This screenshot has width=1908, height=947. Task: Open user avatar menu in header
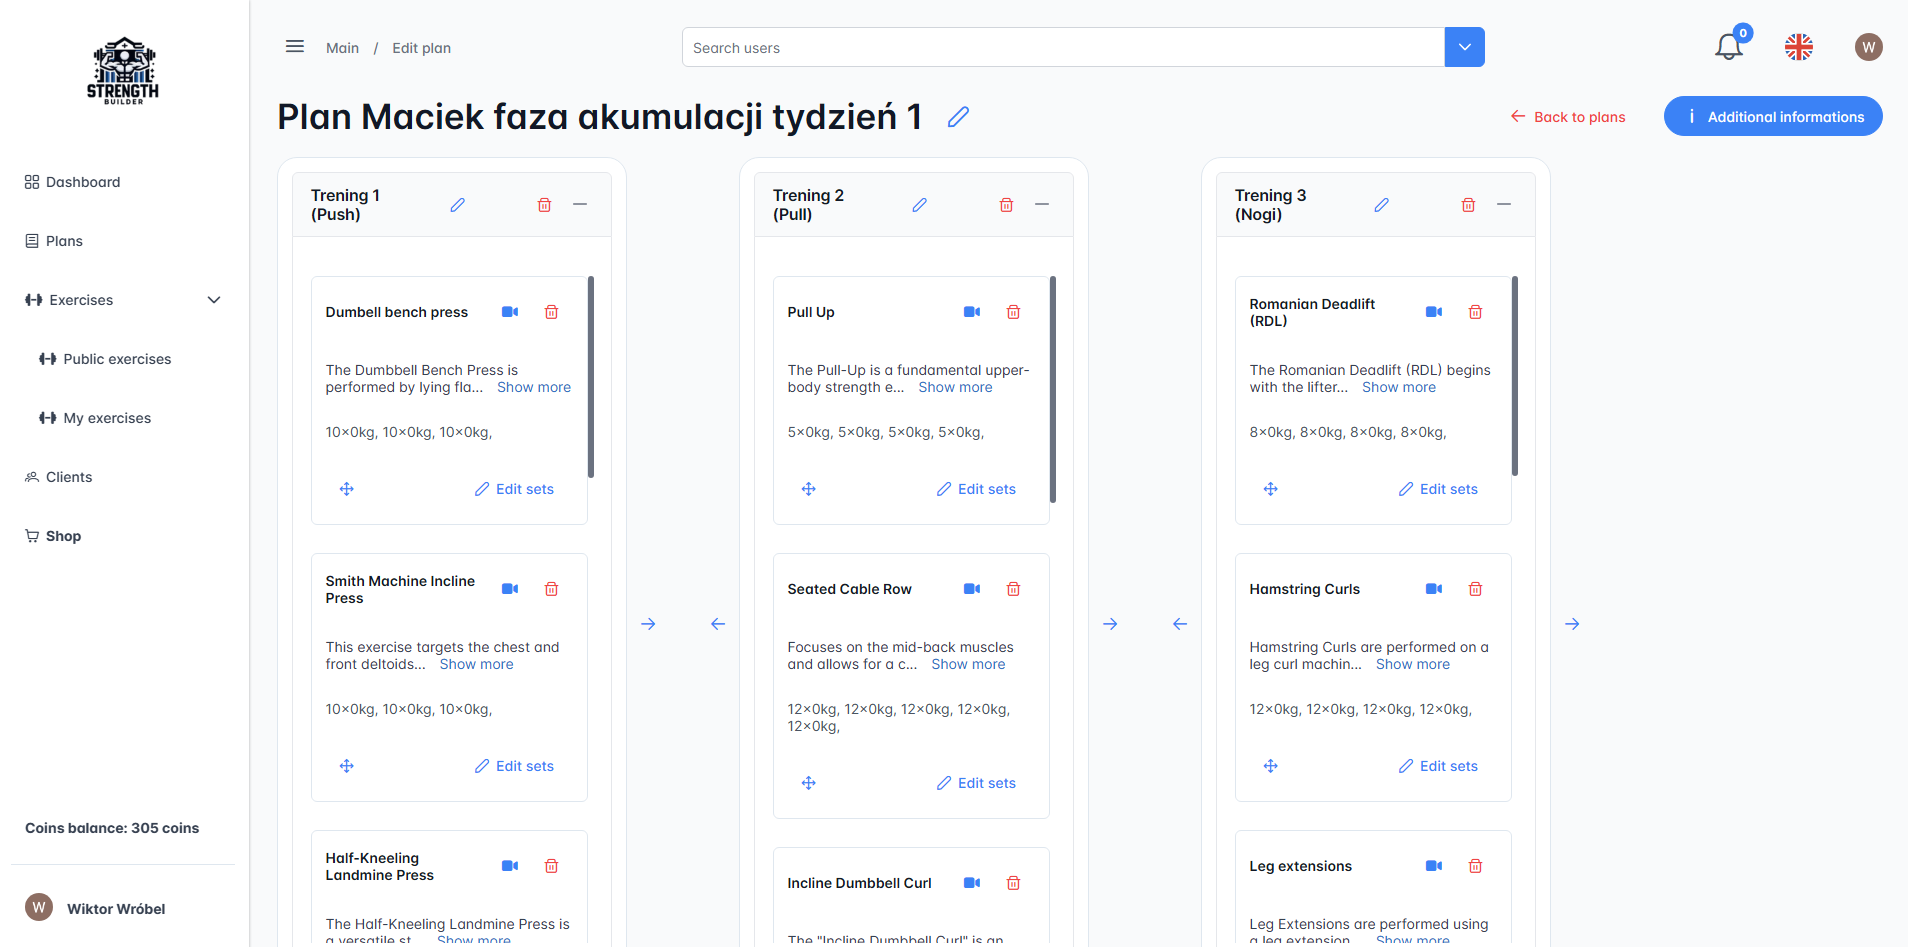(1868, 47)
